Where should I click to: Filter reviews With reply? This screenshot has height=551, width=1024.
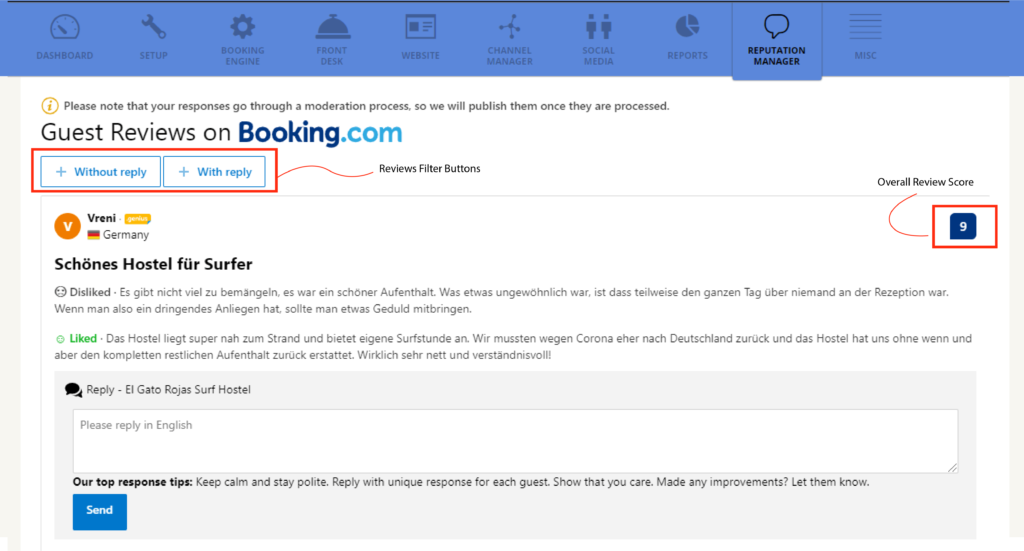click(x=214, y=172)
